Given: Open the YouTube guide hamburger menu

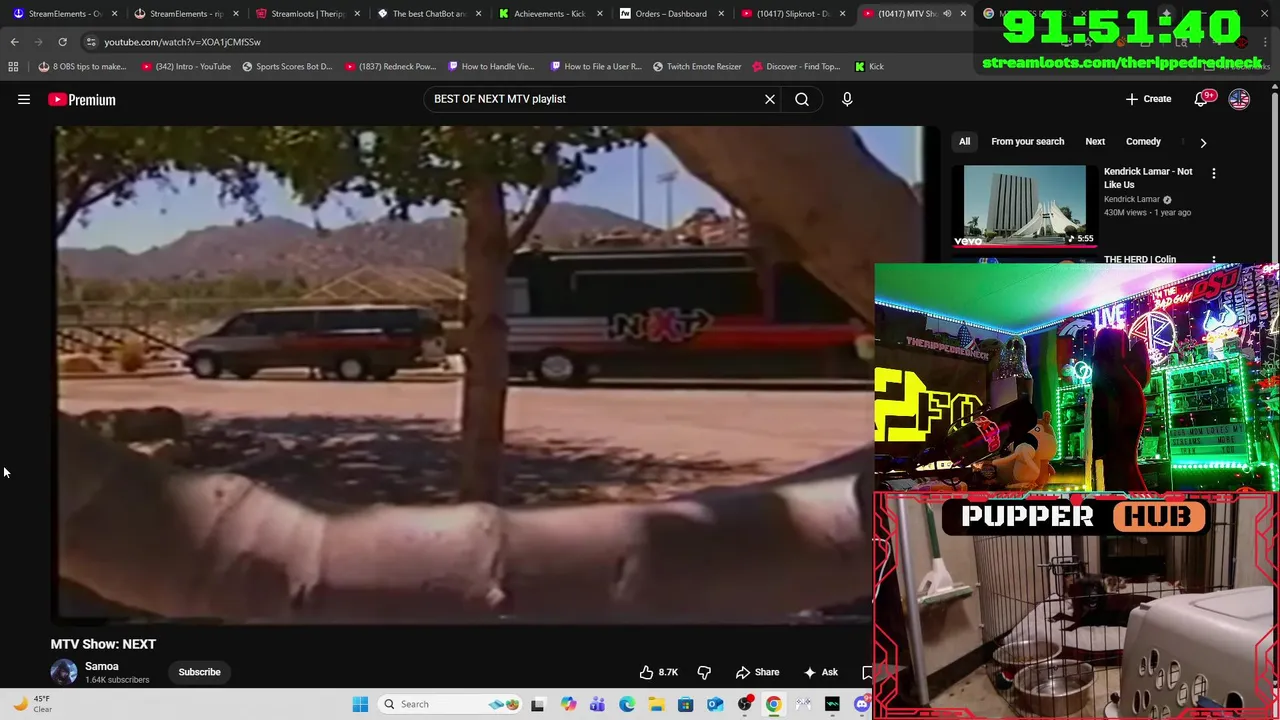Looking at the screenshot, I should click(24, 99).
